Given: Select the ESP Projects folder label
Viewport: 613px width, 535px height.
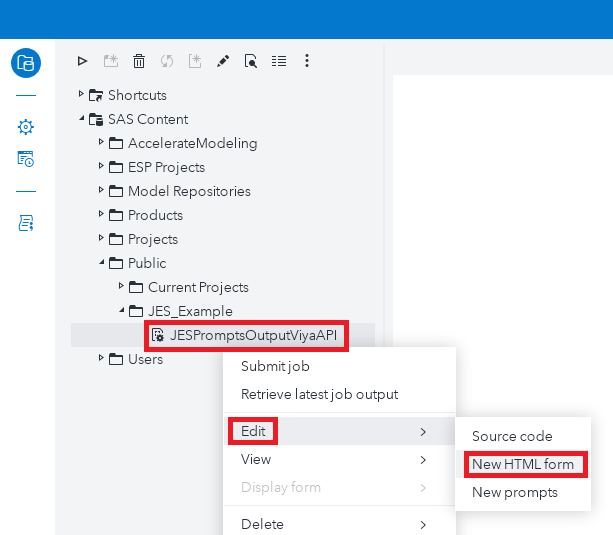Looking at the screenshot, I should click(167, 167).
